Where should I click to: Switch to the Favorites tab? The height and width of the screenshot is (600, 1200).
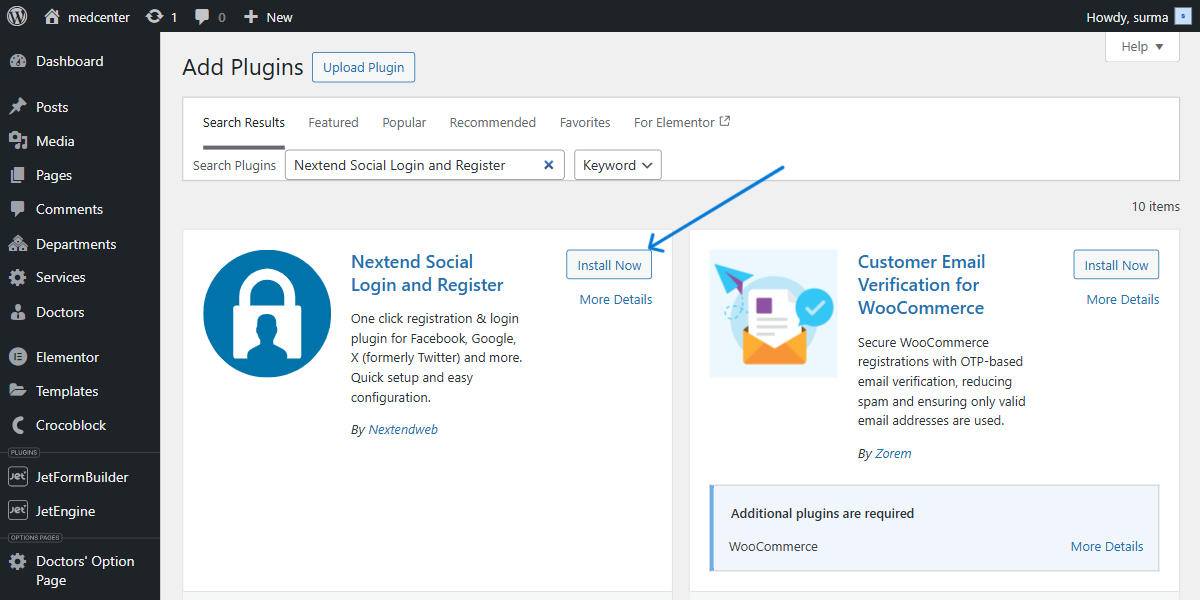point(585,122)
